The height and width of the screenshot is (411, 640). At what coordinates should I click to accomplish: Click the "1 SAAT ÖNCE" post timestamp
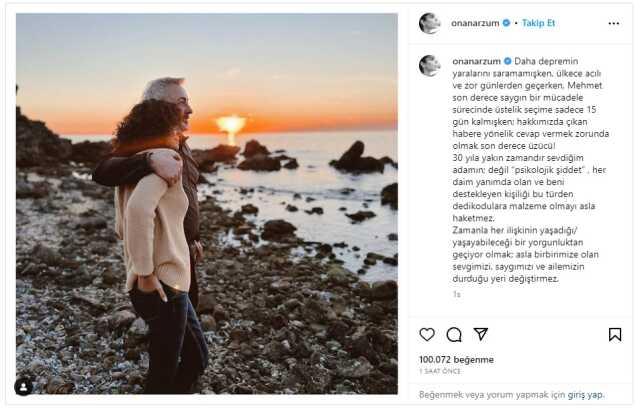(x=442, y=371)
